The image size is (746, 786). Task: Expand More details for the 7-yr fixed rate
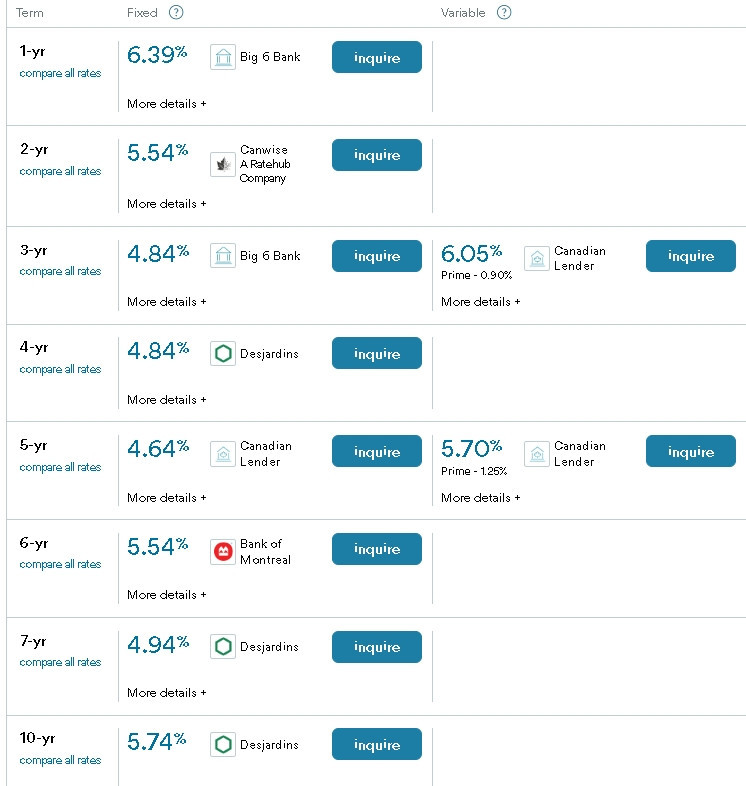tap(166, 693)
